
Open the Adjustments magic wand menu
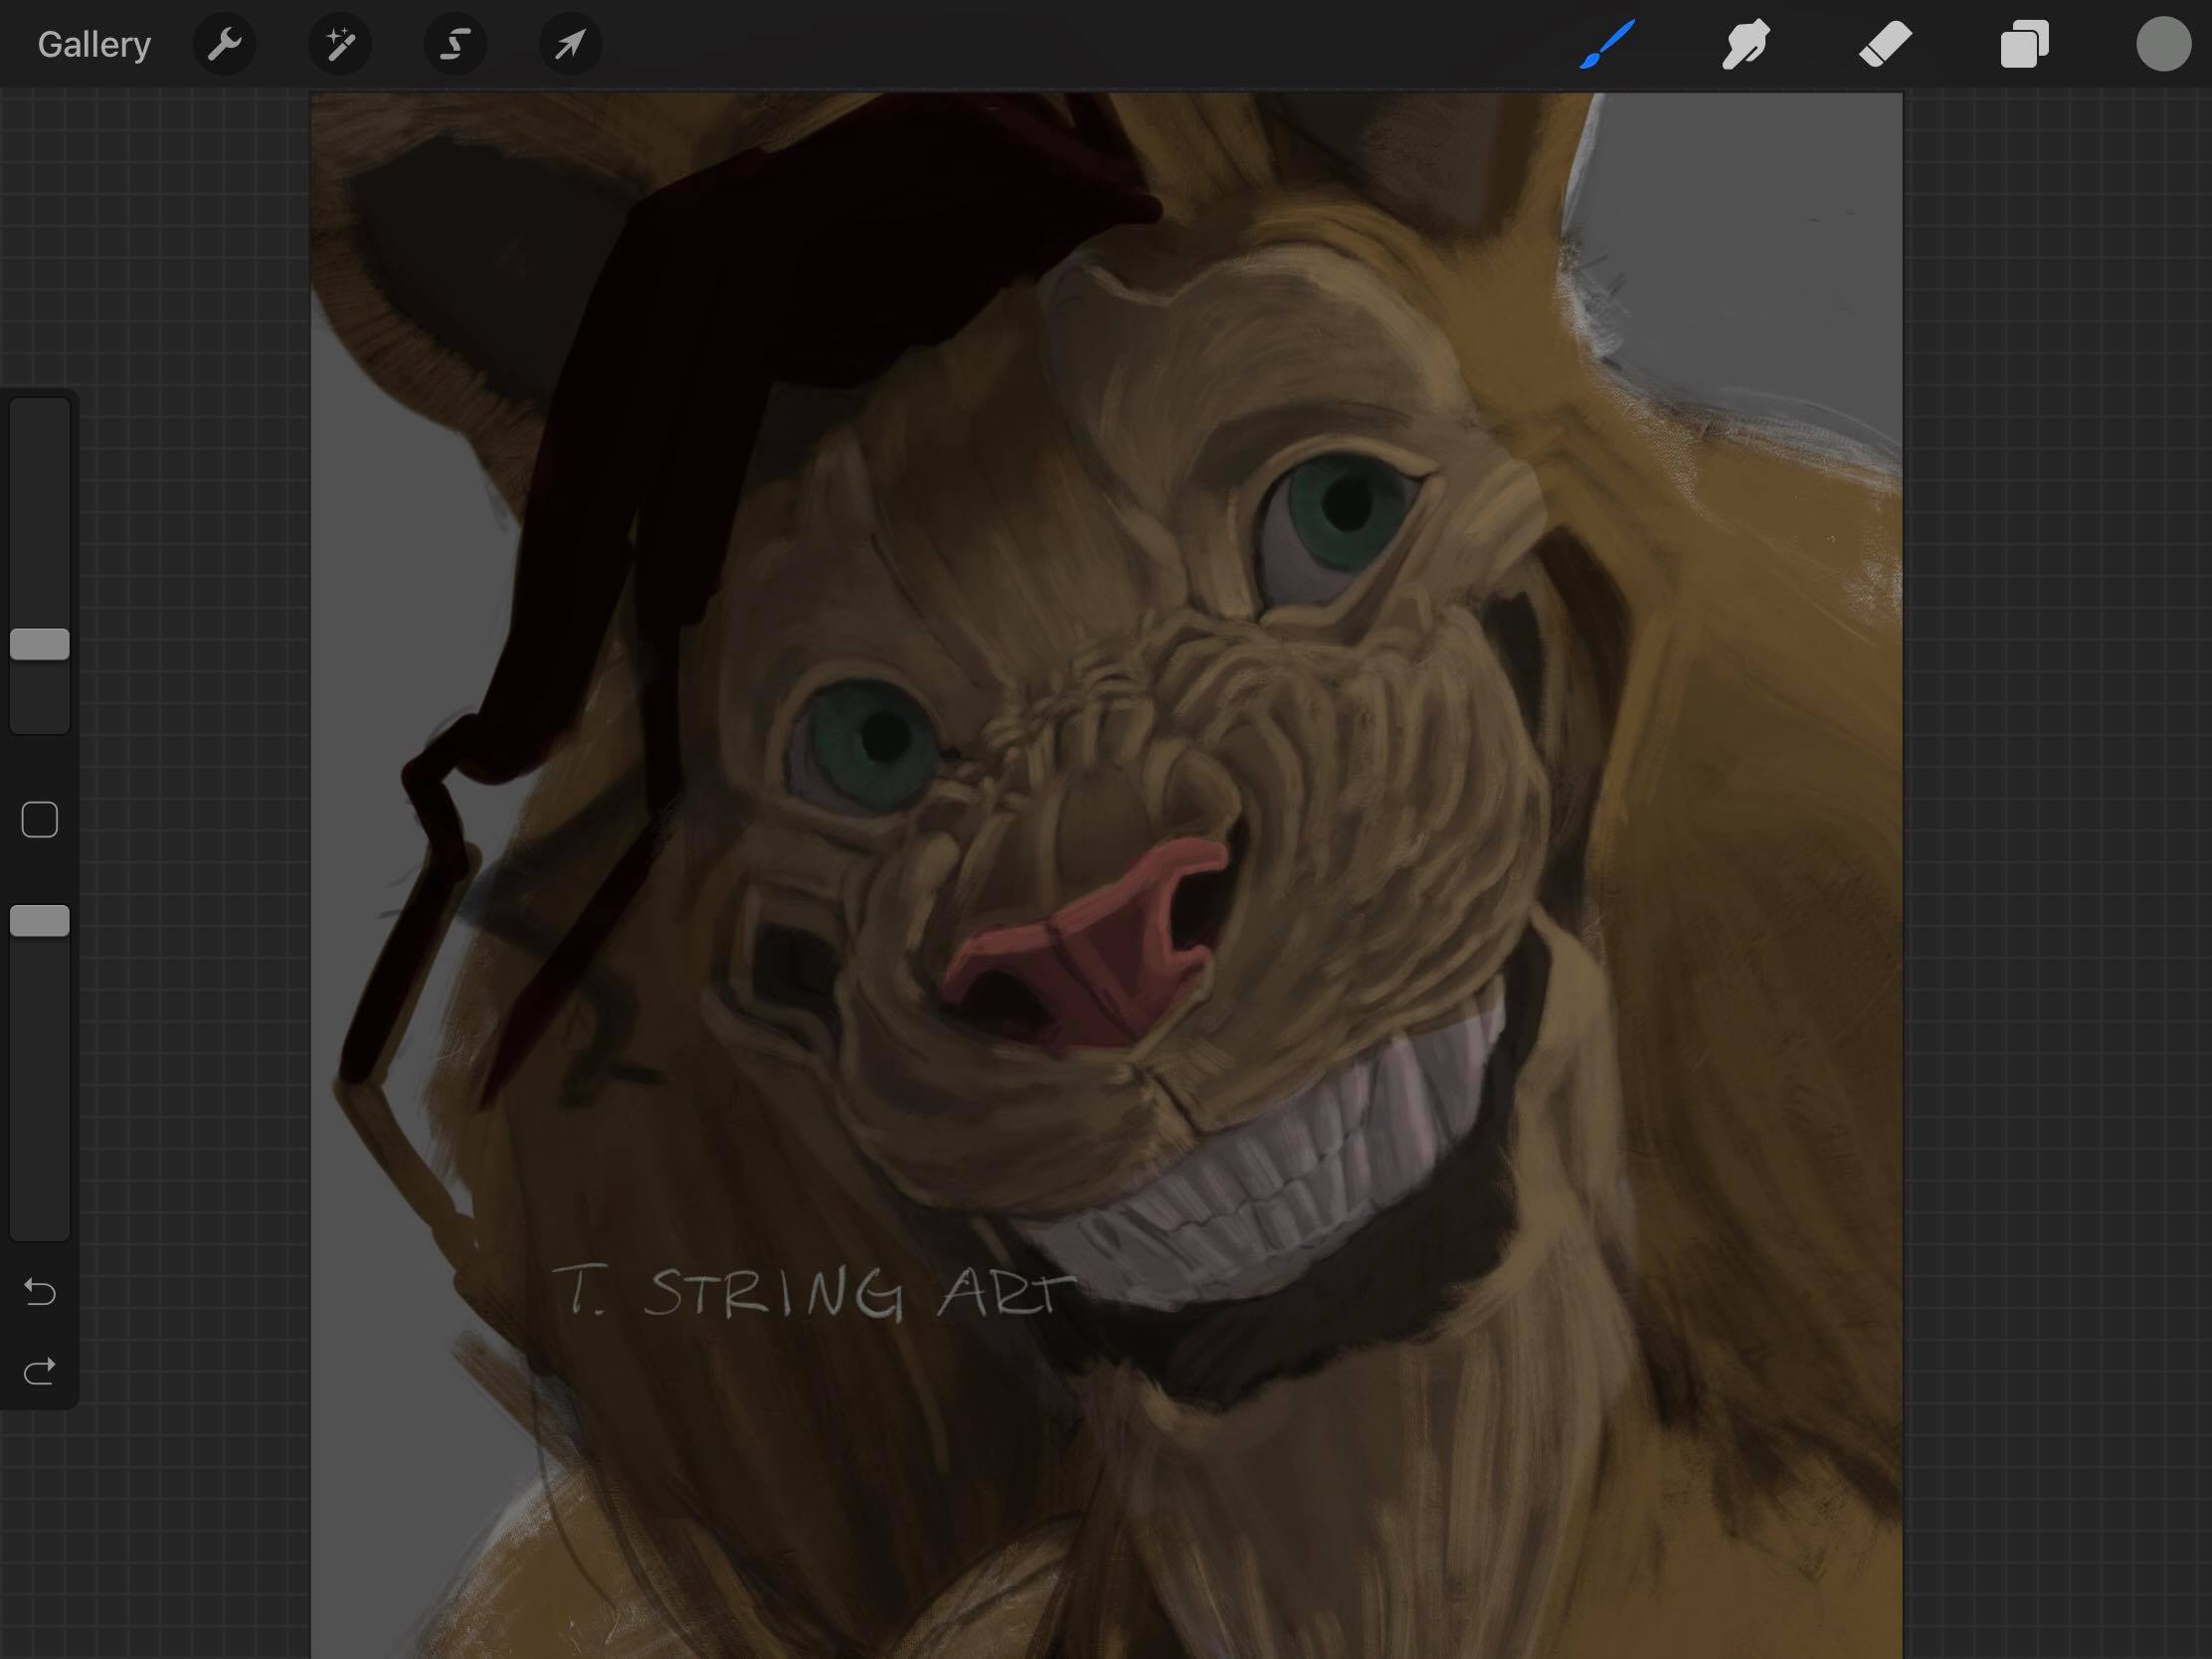click(x=340, y=44)
